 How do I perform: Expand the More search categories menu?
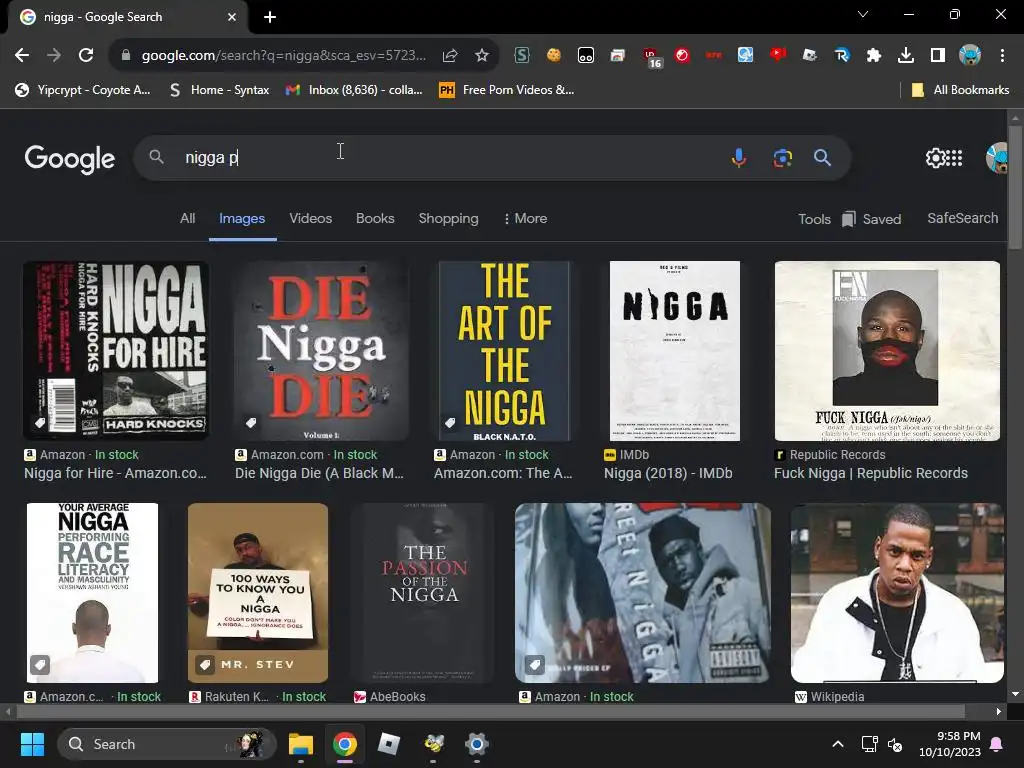click(526, 219)
